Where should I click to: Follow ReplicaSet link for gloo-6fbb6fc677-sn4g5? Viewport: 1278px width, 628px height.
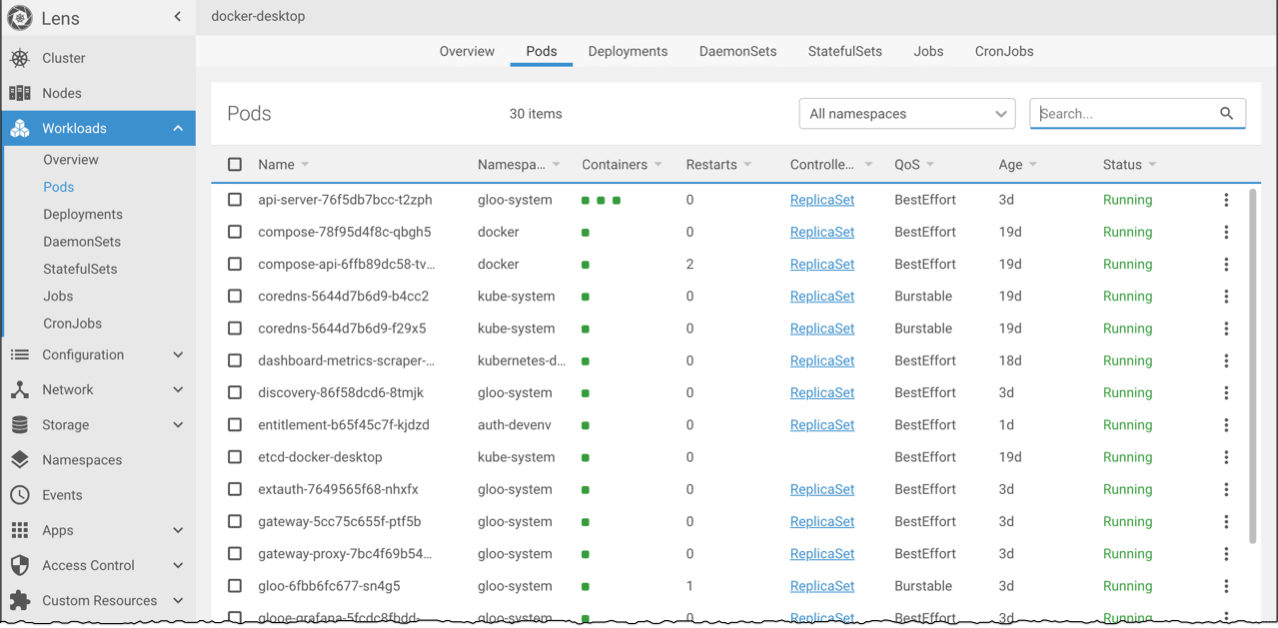click(822, 586)
